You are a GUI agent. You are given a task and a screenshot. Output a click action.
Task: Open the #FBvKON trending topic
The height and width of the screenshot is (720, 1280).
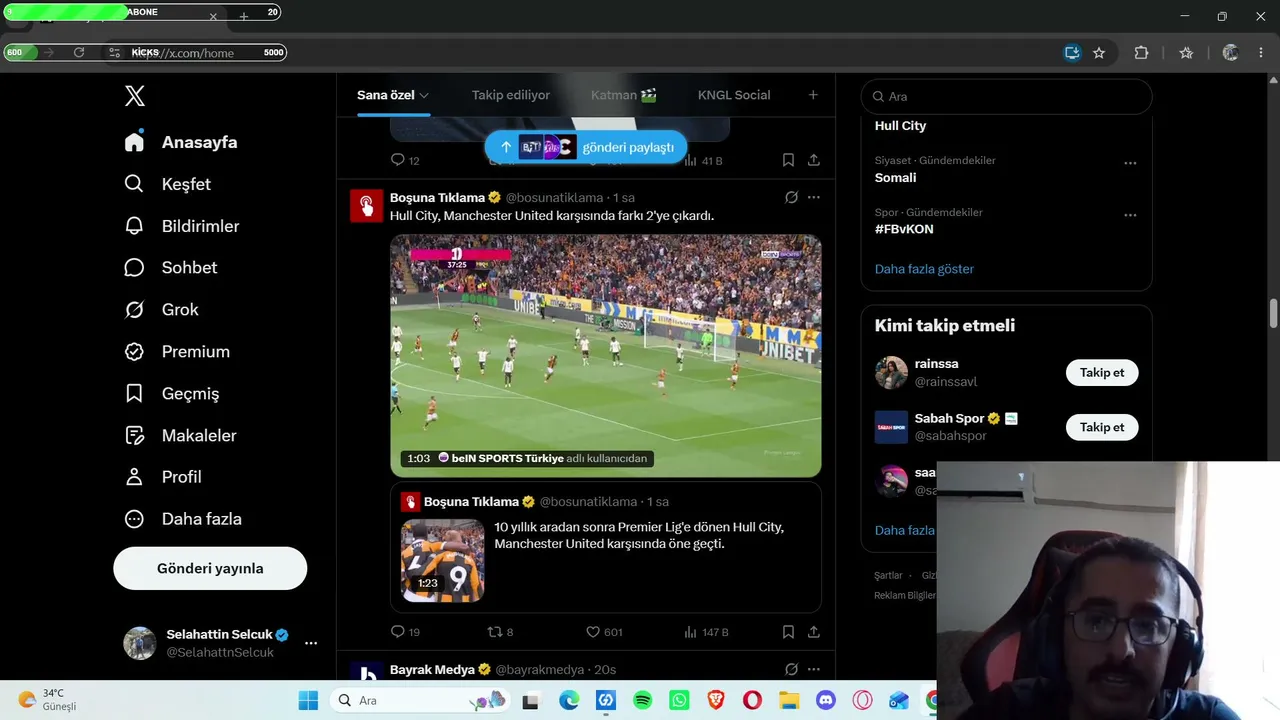tap(904, 229)
